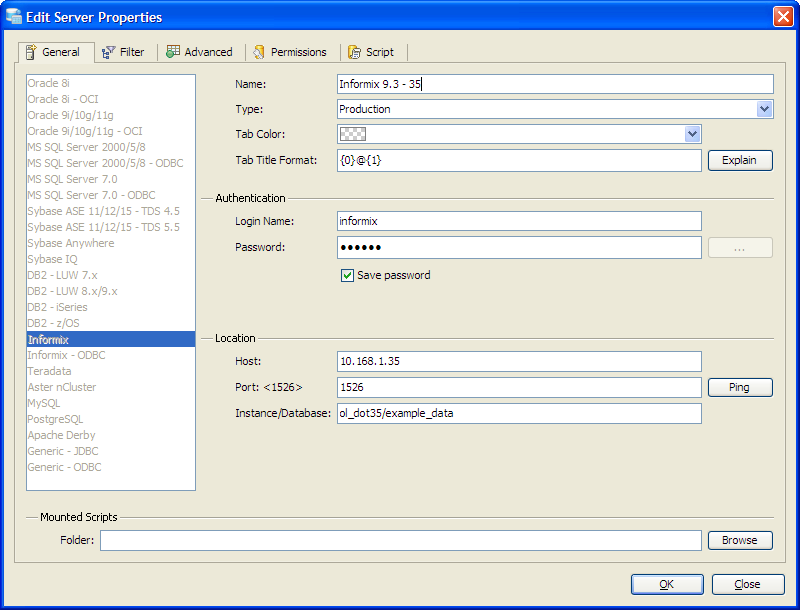Switch to the Script tab
The height and width of the screenshot is (610, 800).
371,52
